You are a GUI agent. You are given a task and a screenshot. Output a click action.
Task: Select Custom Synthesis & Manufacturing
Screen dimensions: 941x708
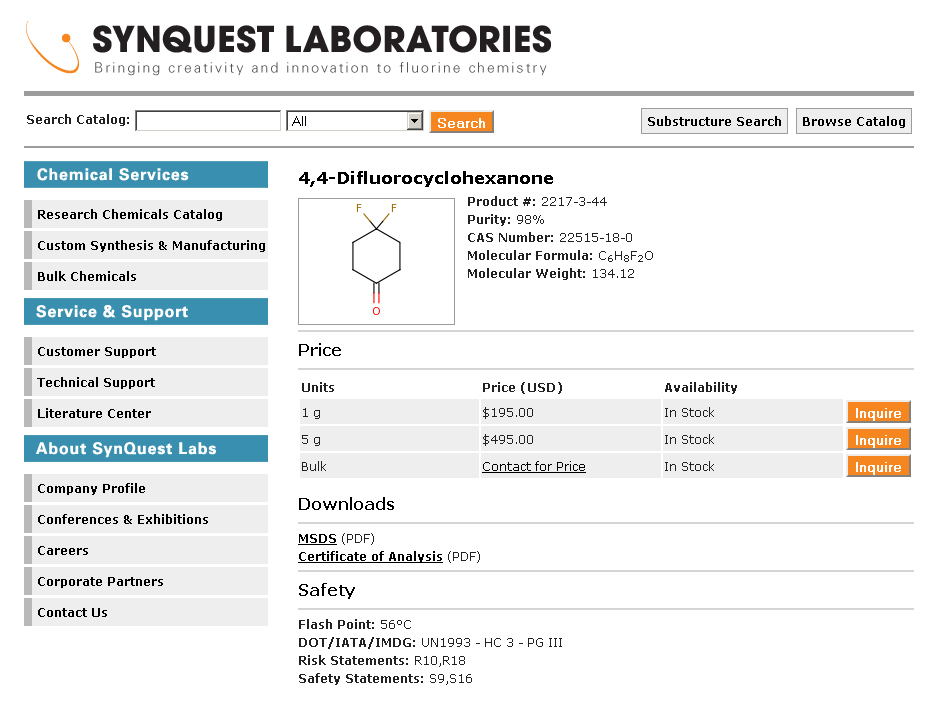pos(151,245)
